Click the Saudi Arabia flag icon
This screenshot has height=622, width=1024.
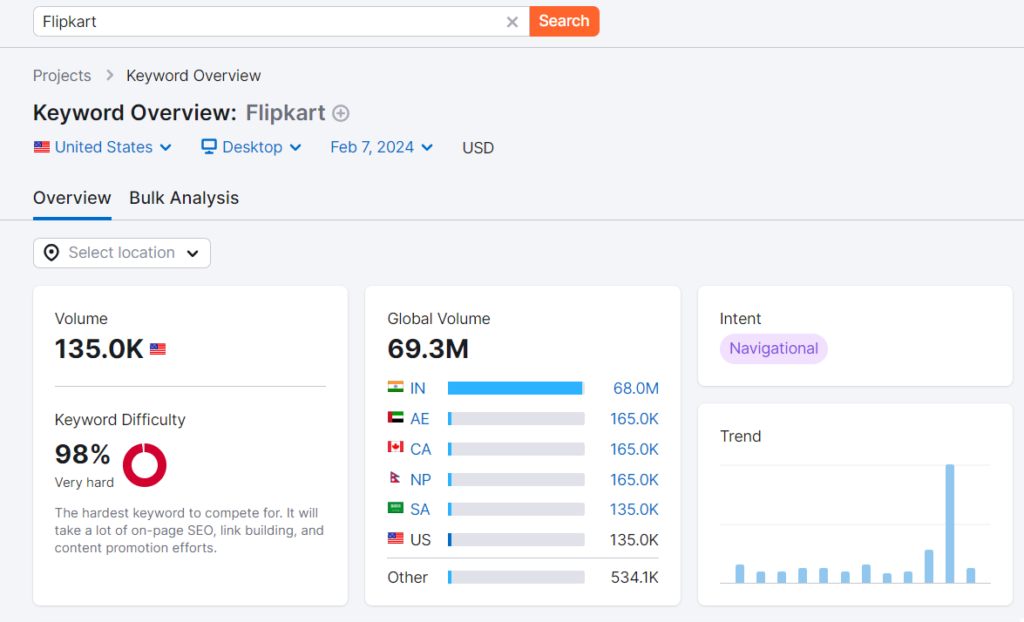(395, 508)
